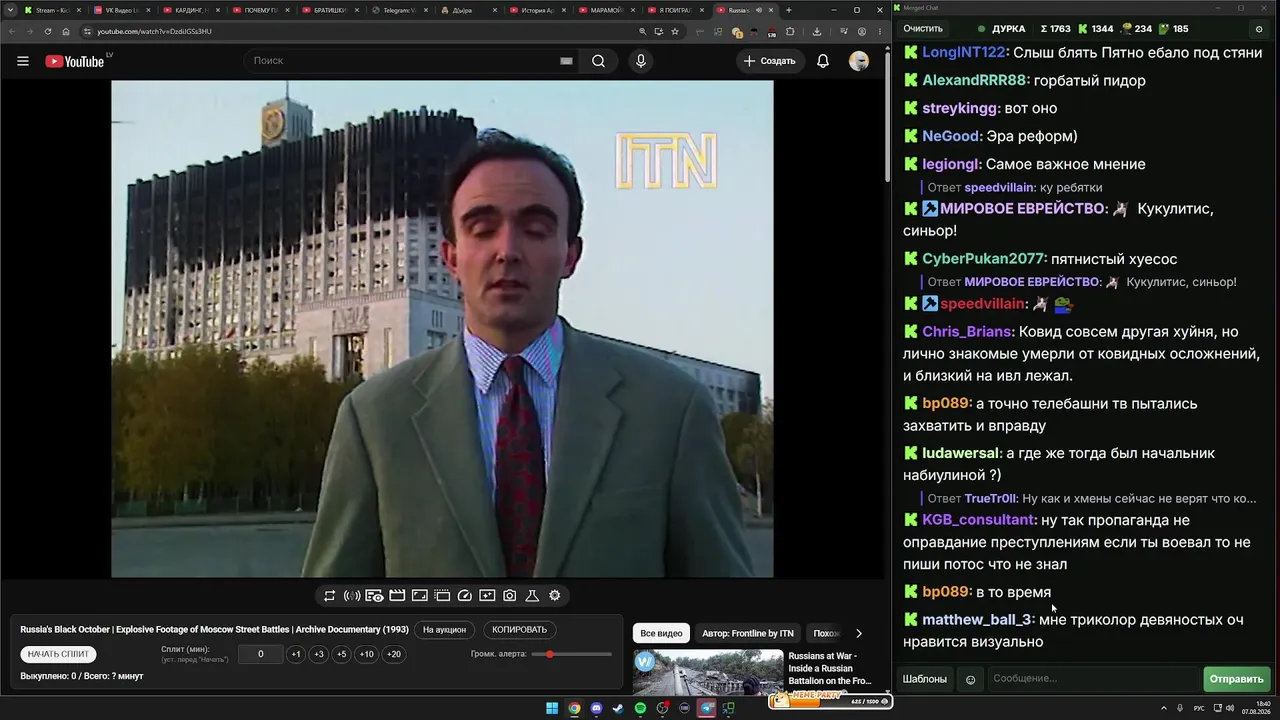
Task: Reload the page in browser toolbar
Action: coord(47,31)
